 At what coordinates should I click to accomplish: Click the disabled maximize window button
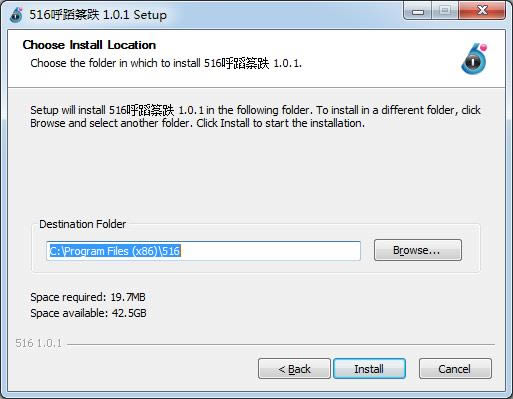(445, 11)
